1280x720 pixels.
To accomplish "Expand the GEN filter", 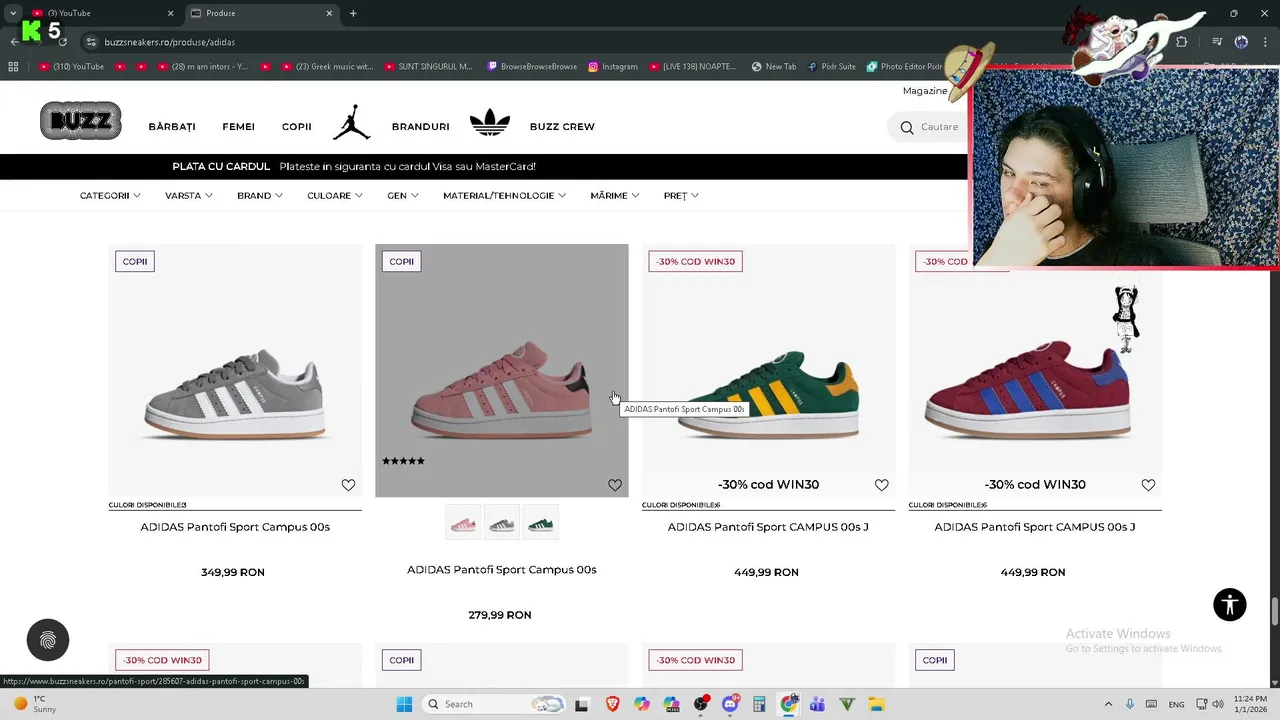I will tap(403, 196).
